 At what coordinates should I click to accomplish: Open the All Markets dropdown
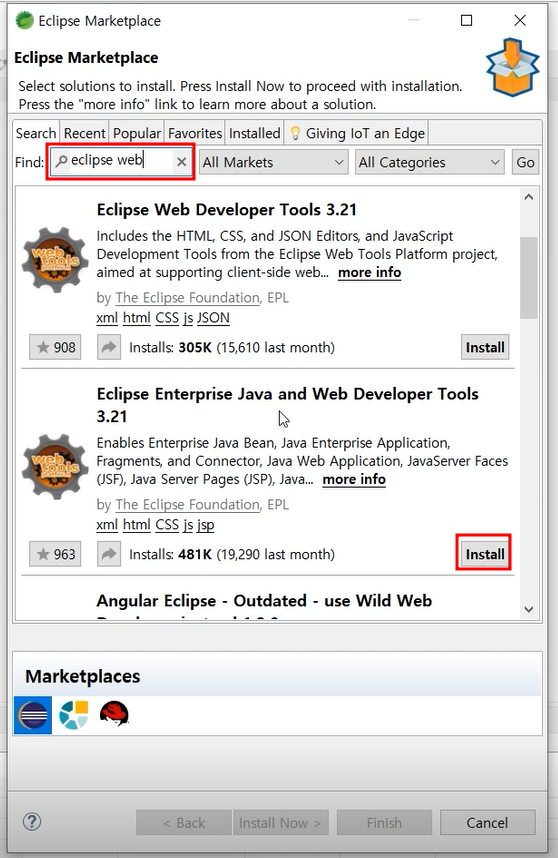click(x=274, y=162)
